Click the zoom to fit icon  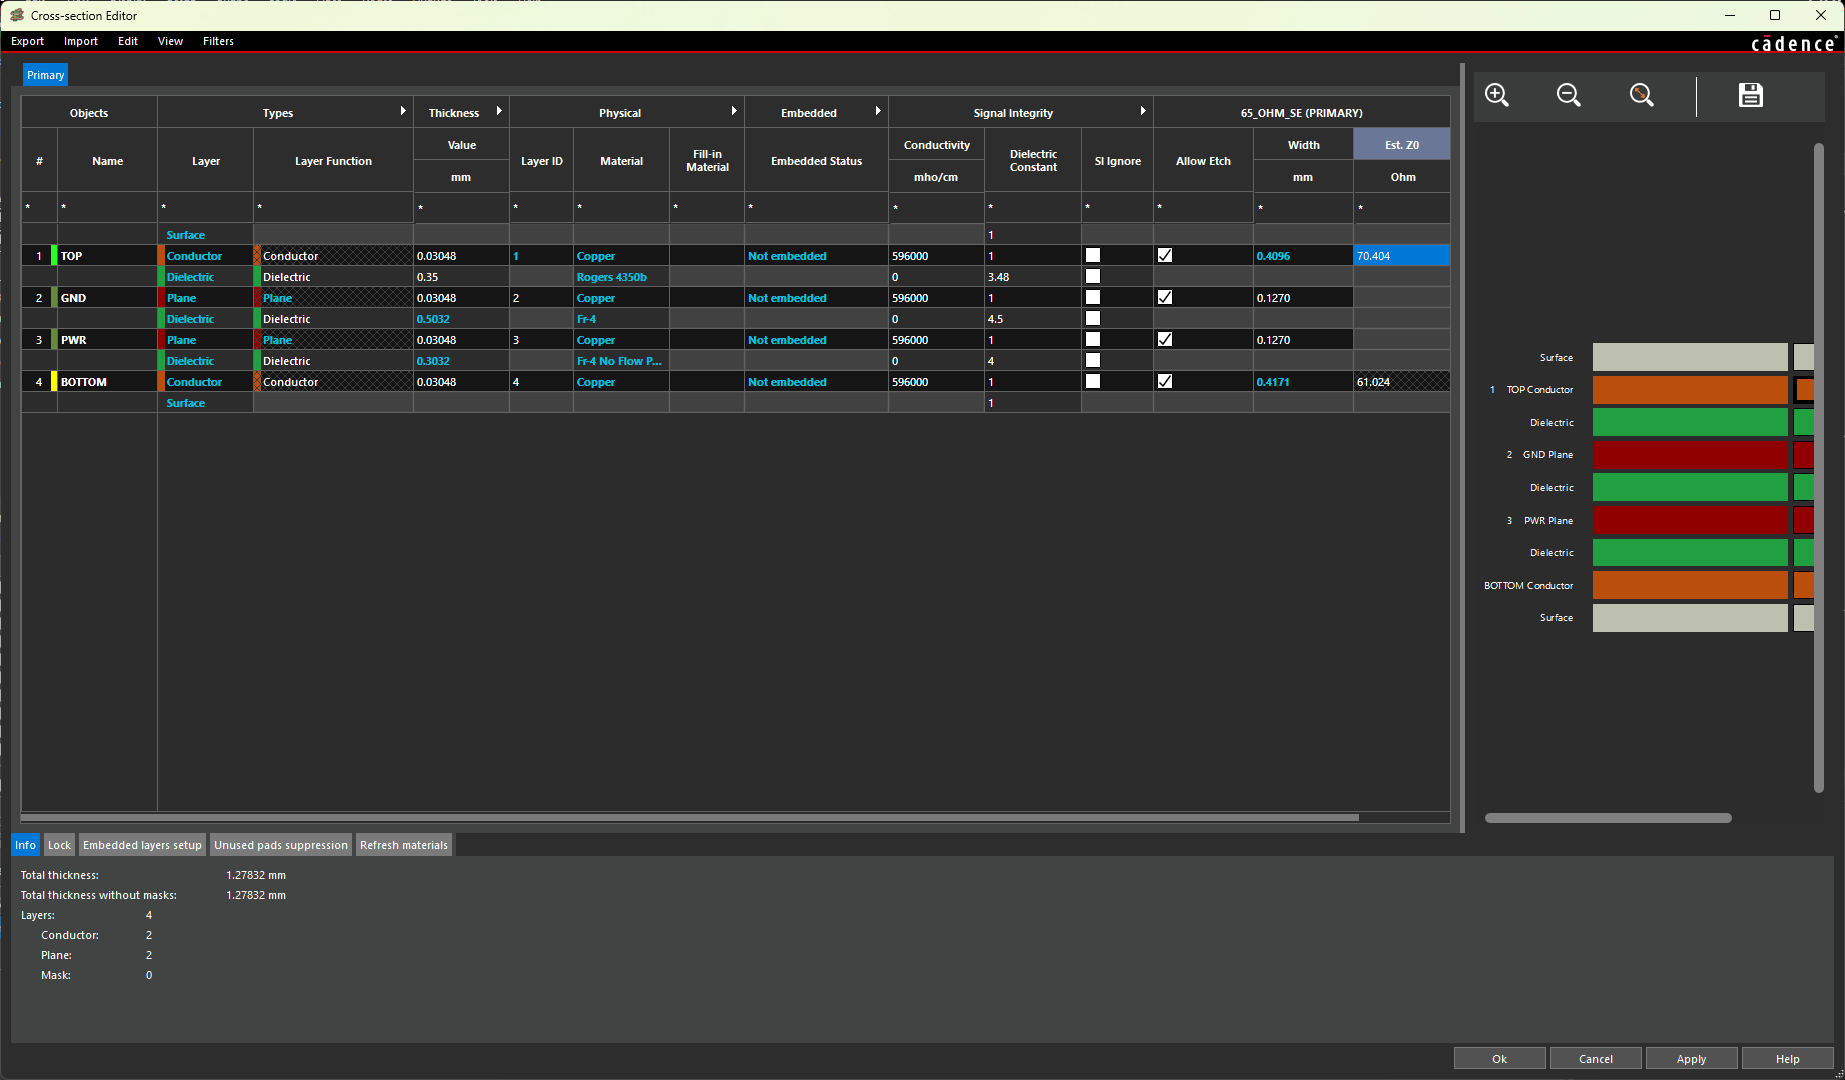1642,95
